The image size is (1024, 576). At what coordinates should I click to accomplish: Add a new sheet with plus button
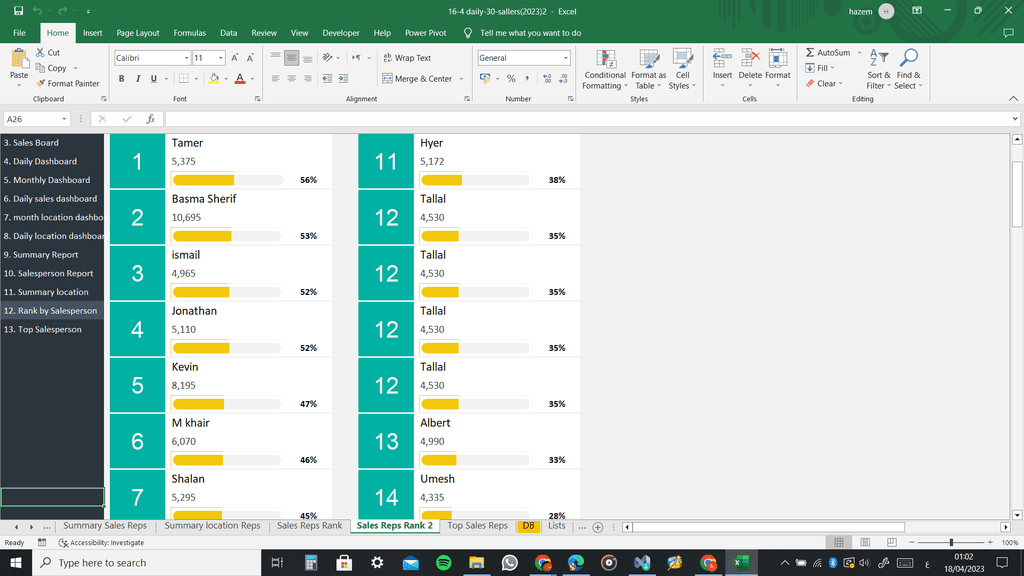coord(598,527)
